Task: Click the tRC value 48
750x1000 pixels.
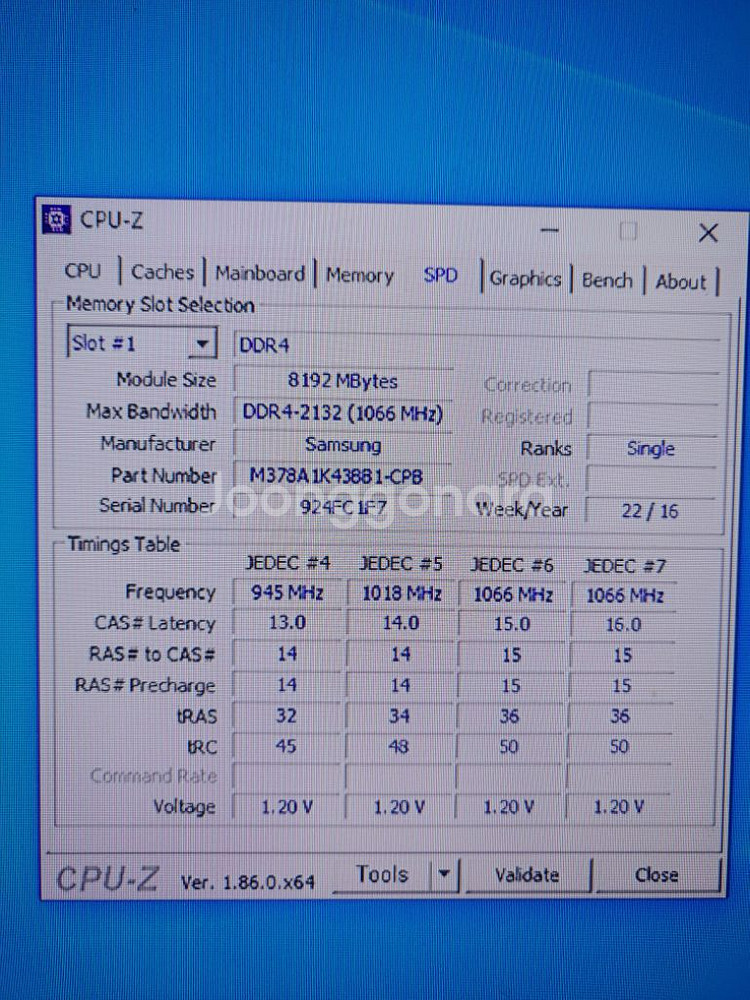Action: 399,746
